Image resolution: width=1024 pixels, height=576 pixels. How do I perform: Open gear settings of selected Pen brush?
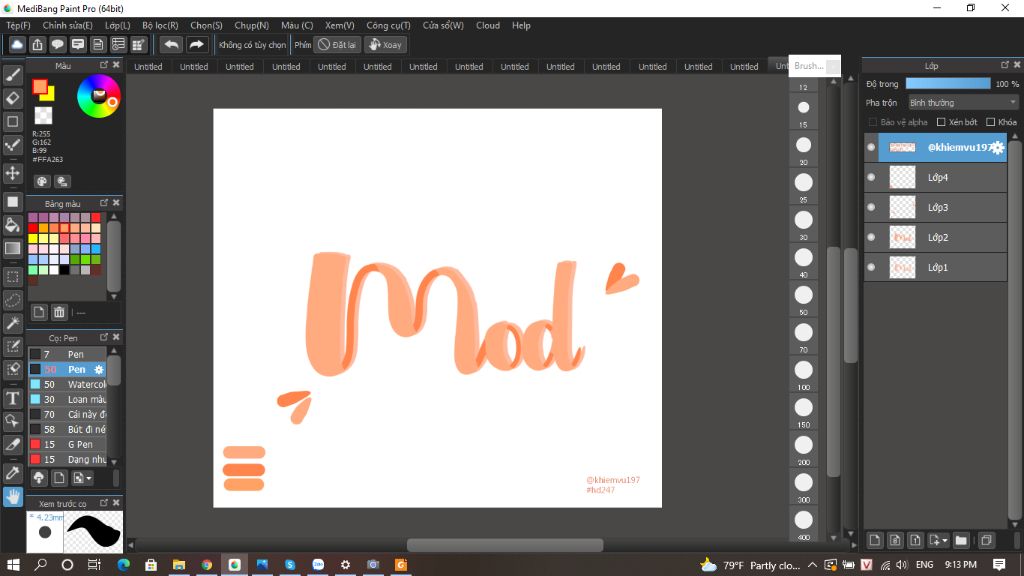[99, 370]
